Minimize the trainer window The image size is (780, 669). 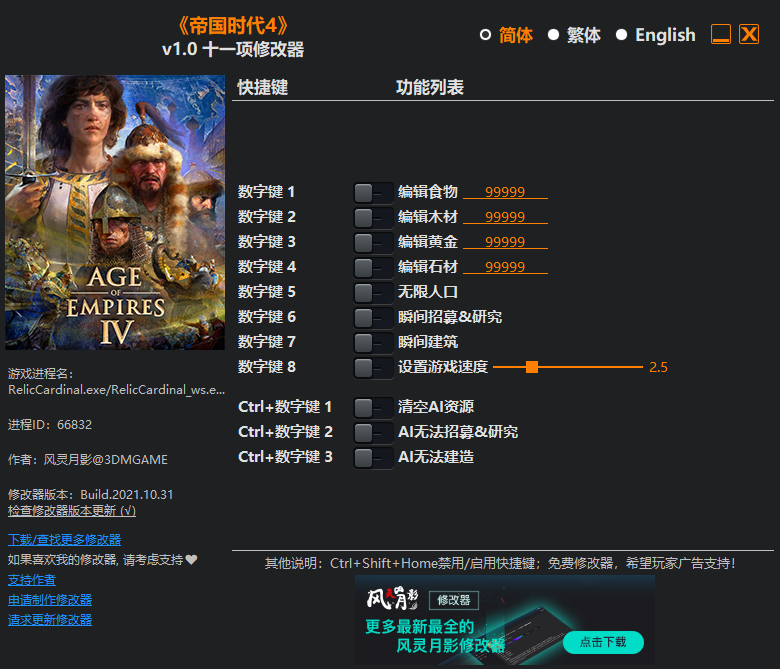click(x=721, y=35)
